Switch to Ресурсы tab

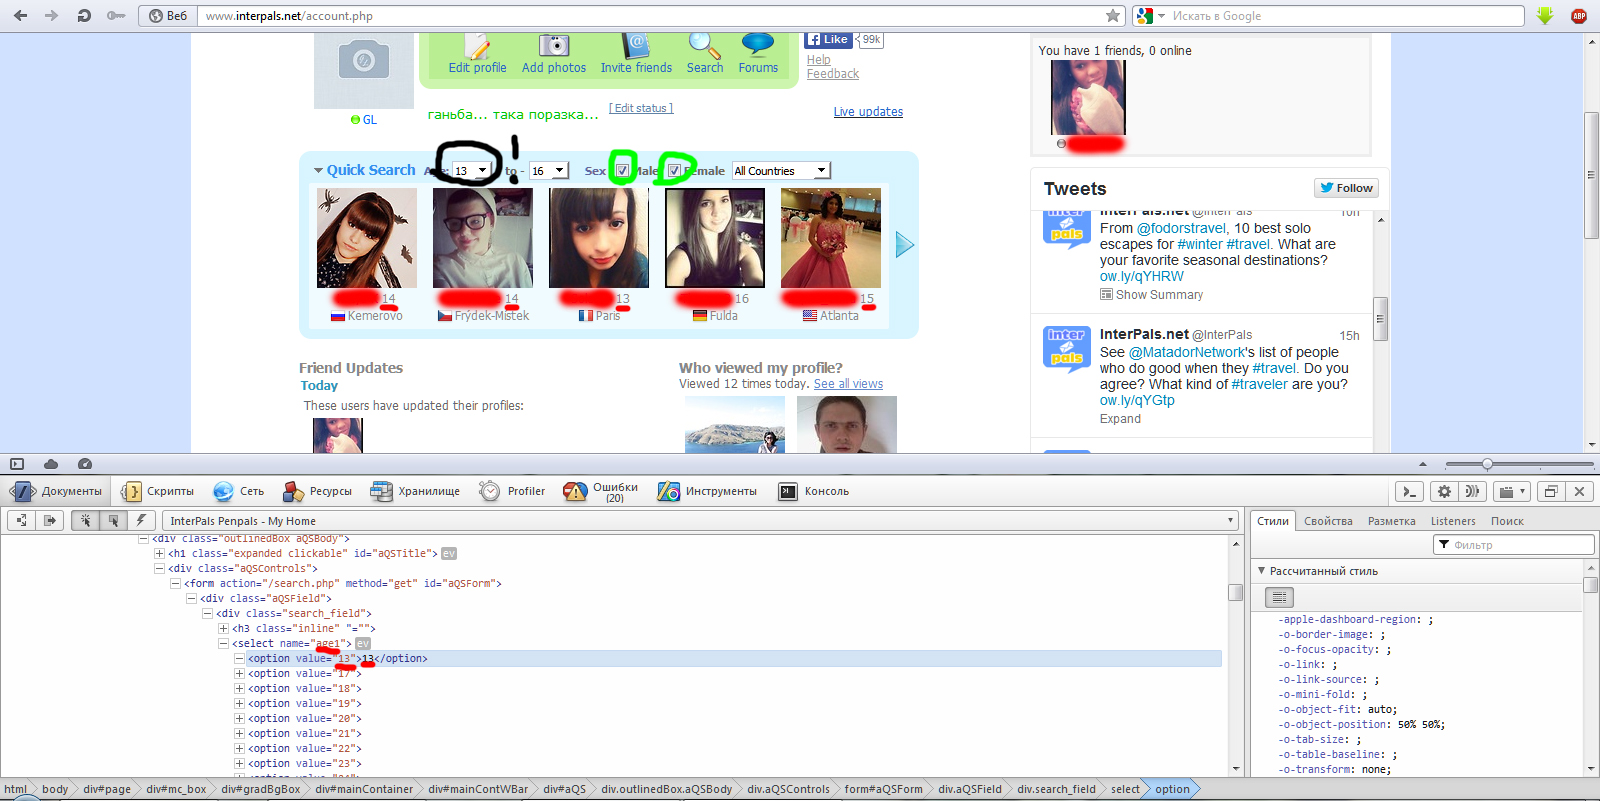[317, 491]
